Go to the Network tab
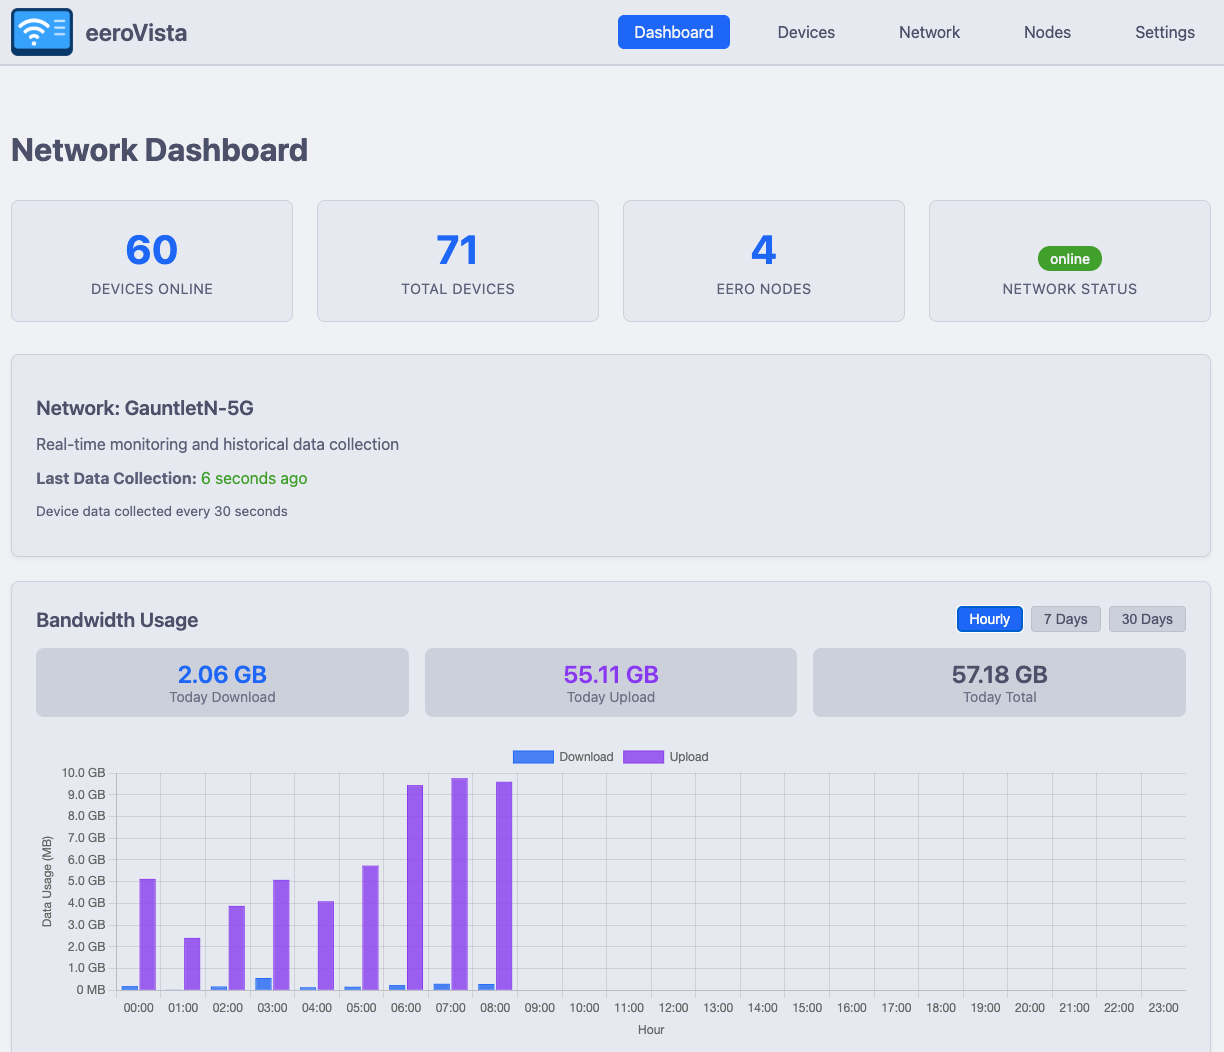This screenshot has height=1052, width=1224. tap(928, 32)
